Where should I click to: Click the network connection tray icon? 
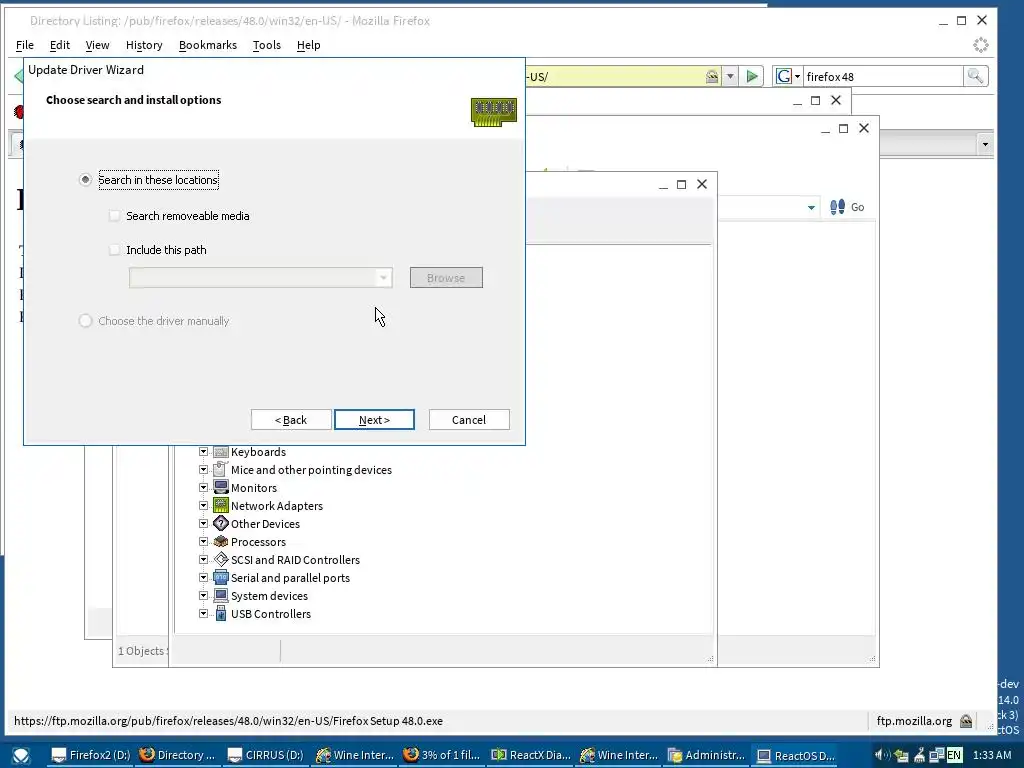[936, 756]
